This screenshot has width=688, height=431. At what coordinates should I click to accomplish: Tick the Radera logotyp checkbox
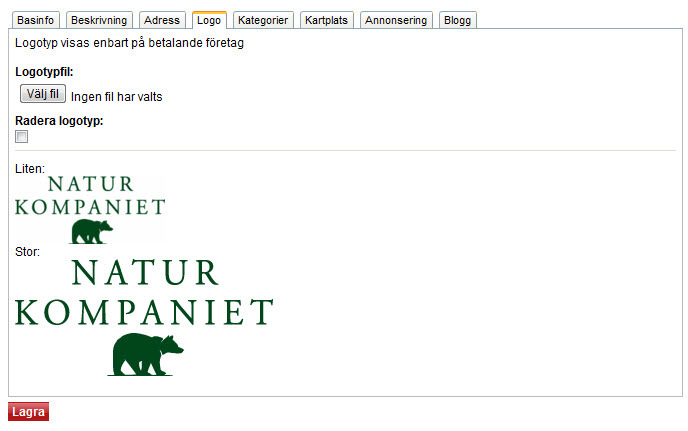(22, 136)
